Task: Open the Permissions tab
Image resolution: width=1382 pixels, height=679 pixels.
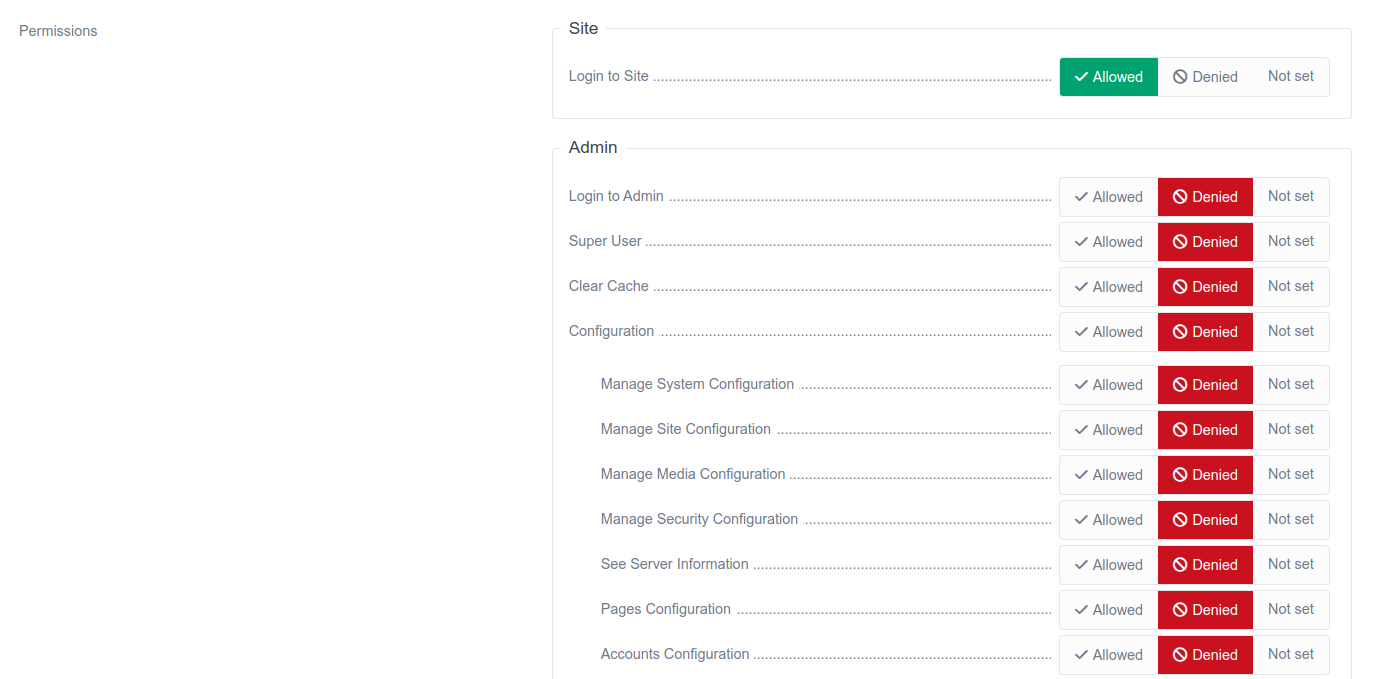Action: [x=58, y=31]
